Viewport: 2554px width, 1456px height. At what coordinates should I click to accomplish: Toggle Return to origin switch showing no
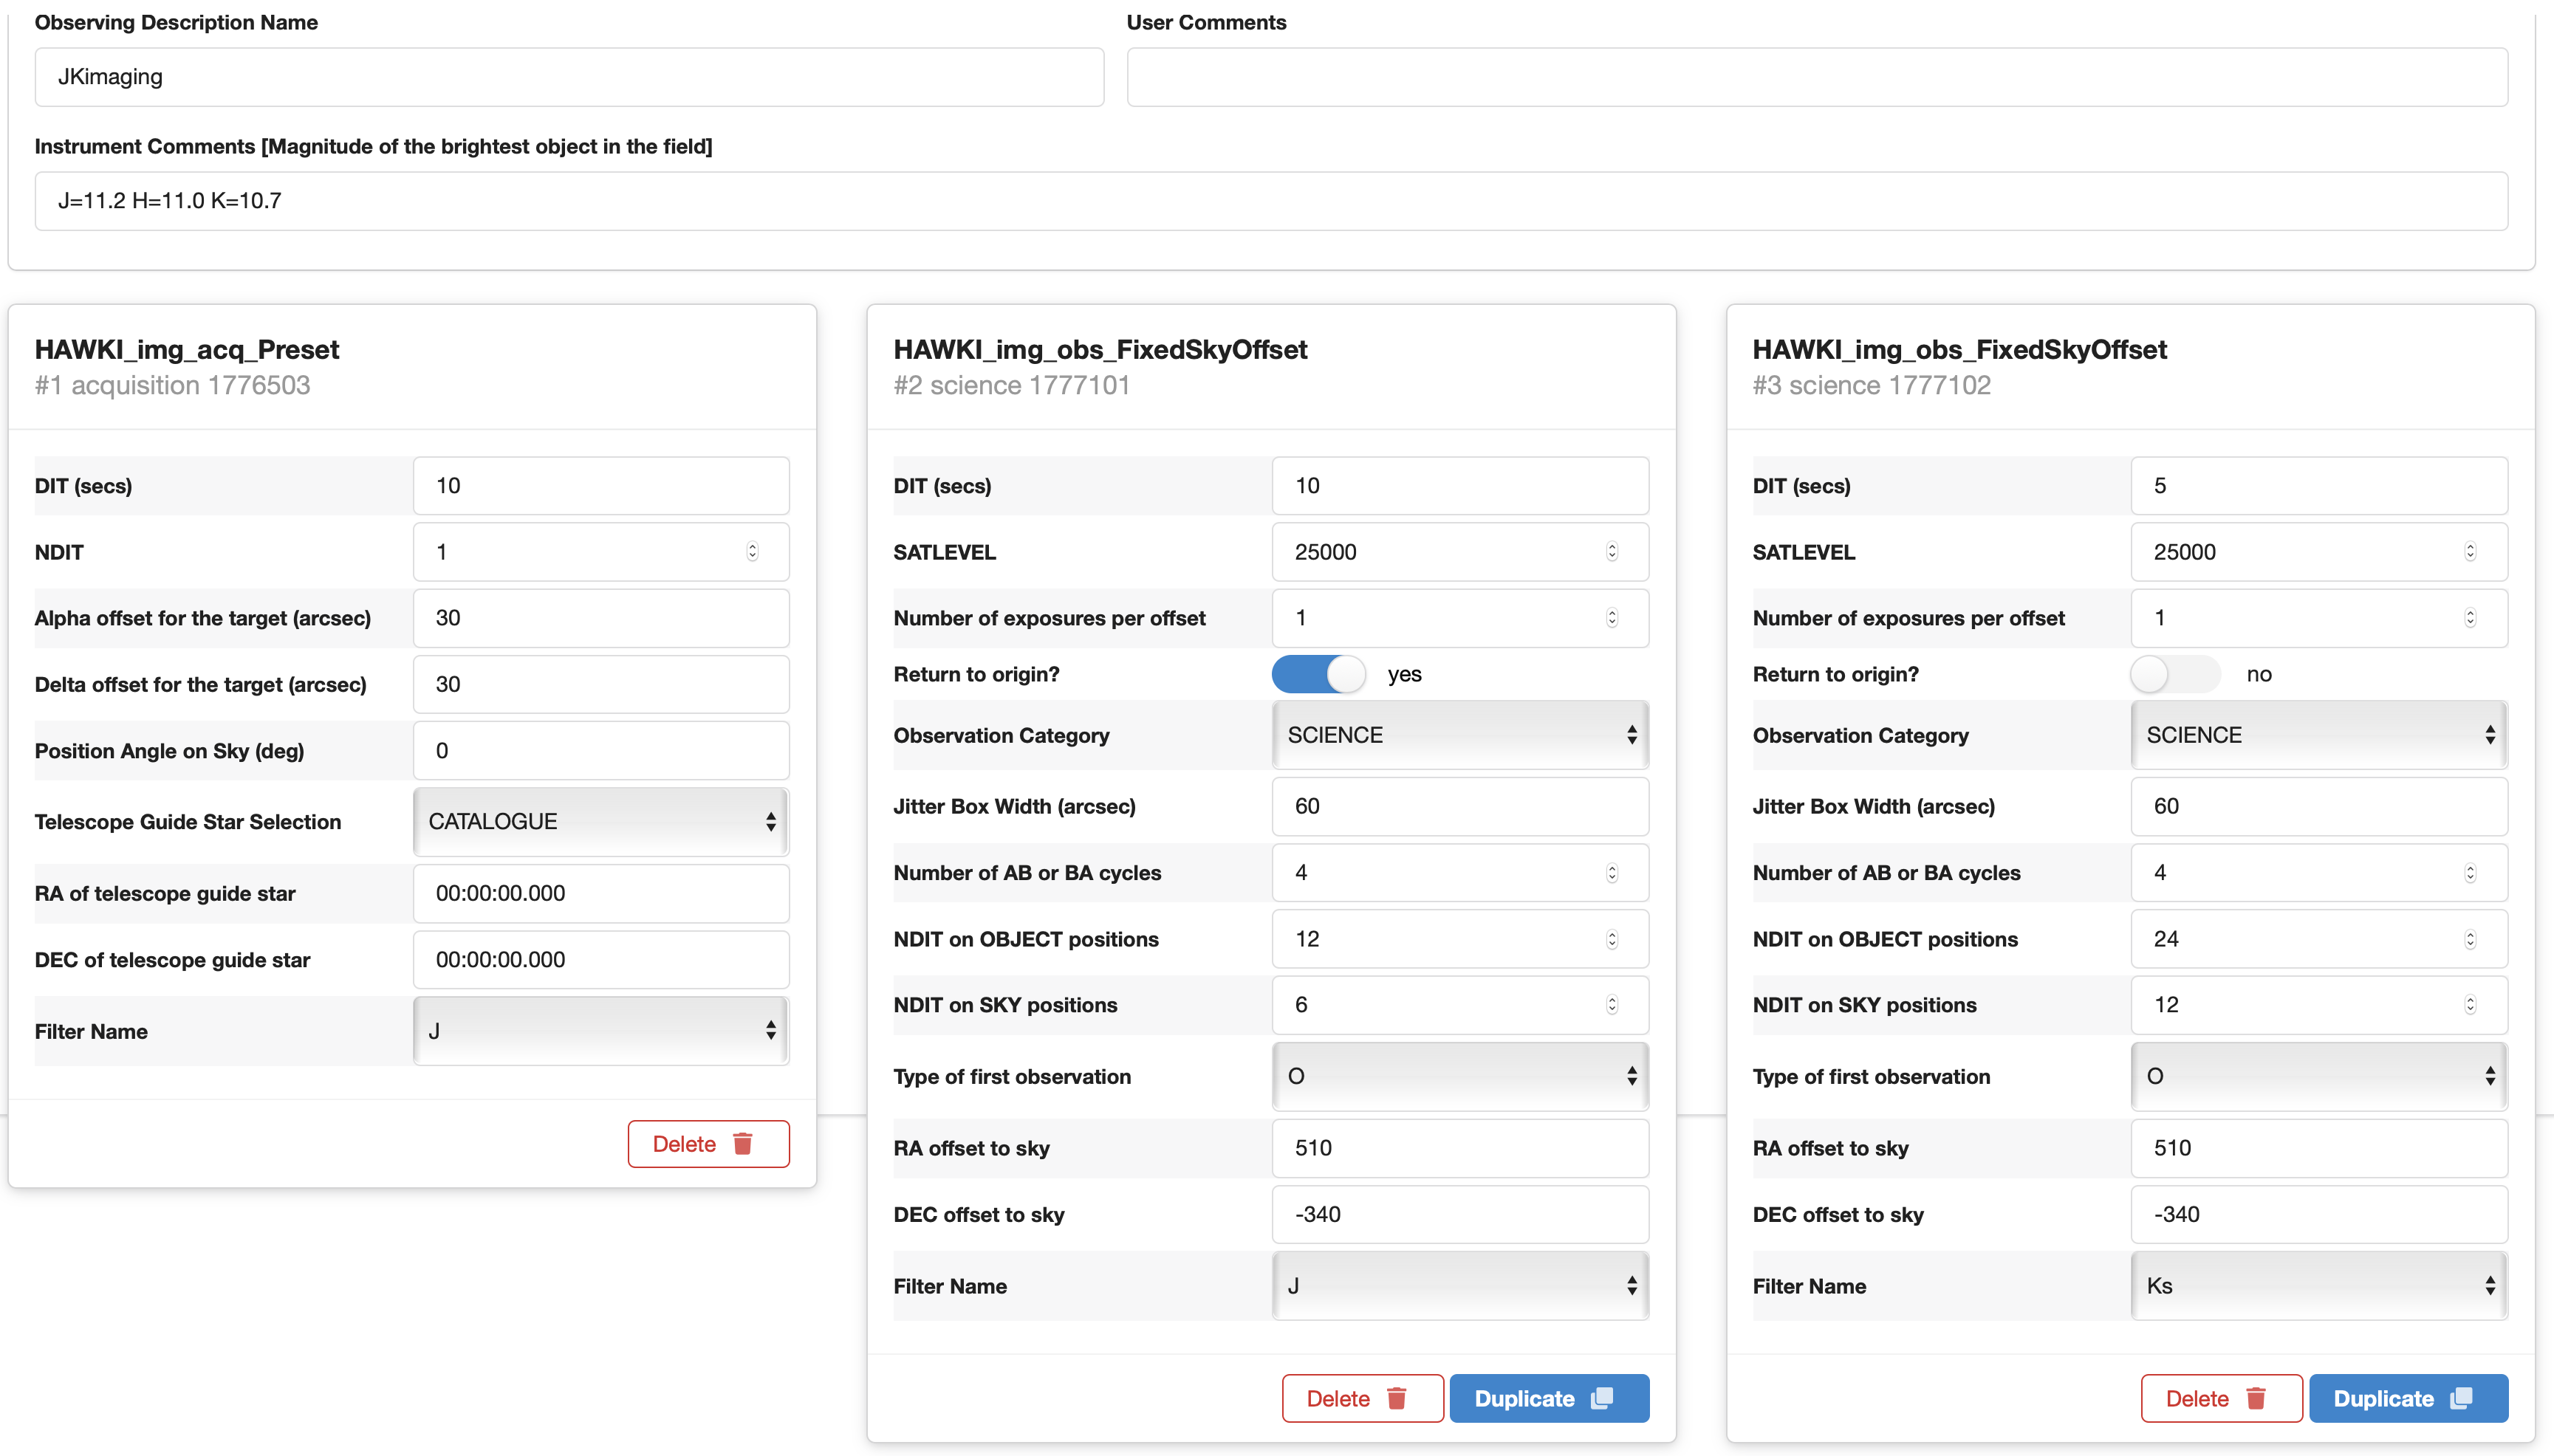coord(2176,674)
